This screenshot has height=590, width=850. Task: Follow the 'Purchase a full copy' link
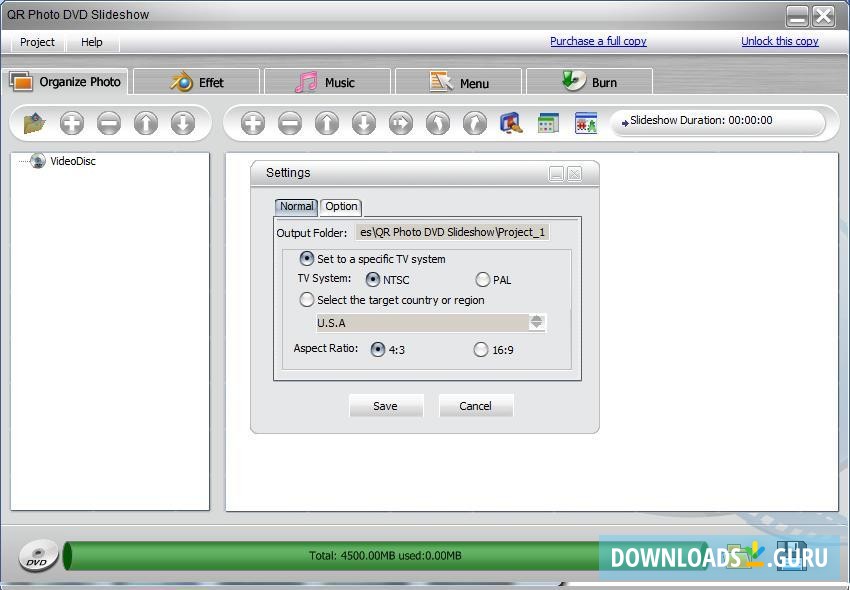pos(598,41)
